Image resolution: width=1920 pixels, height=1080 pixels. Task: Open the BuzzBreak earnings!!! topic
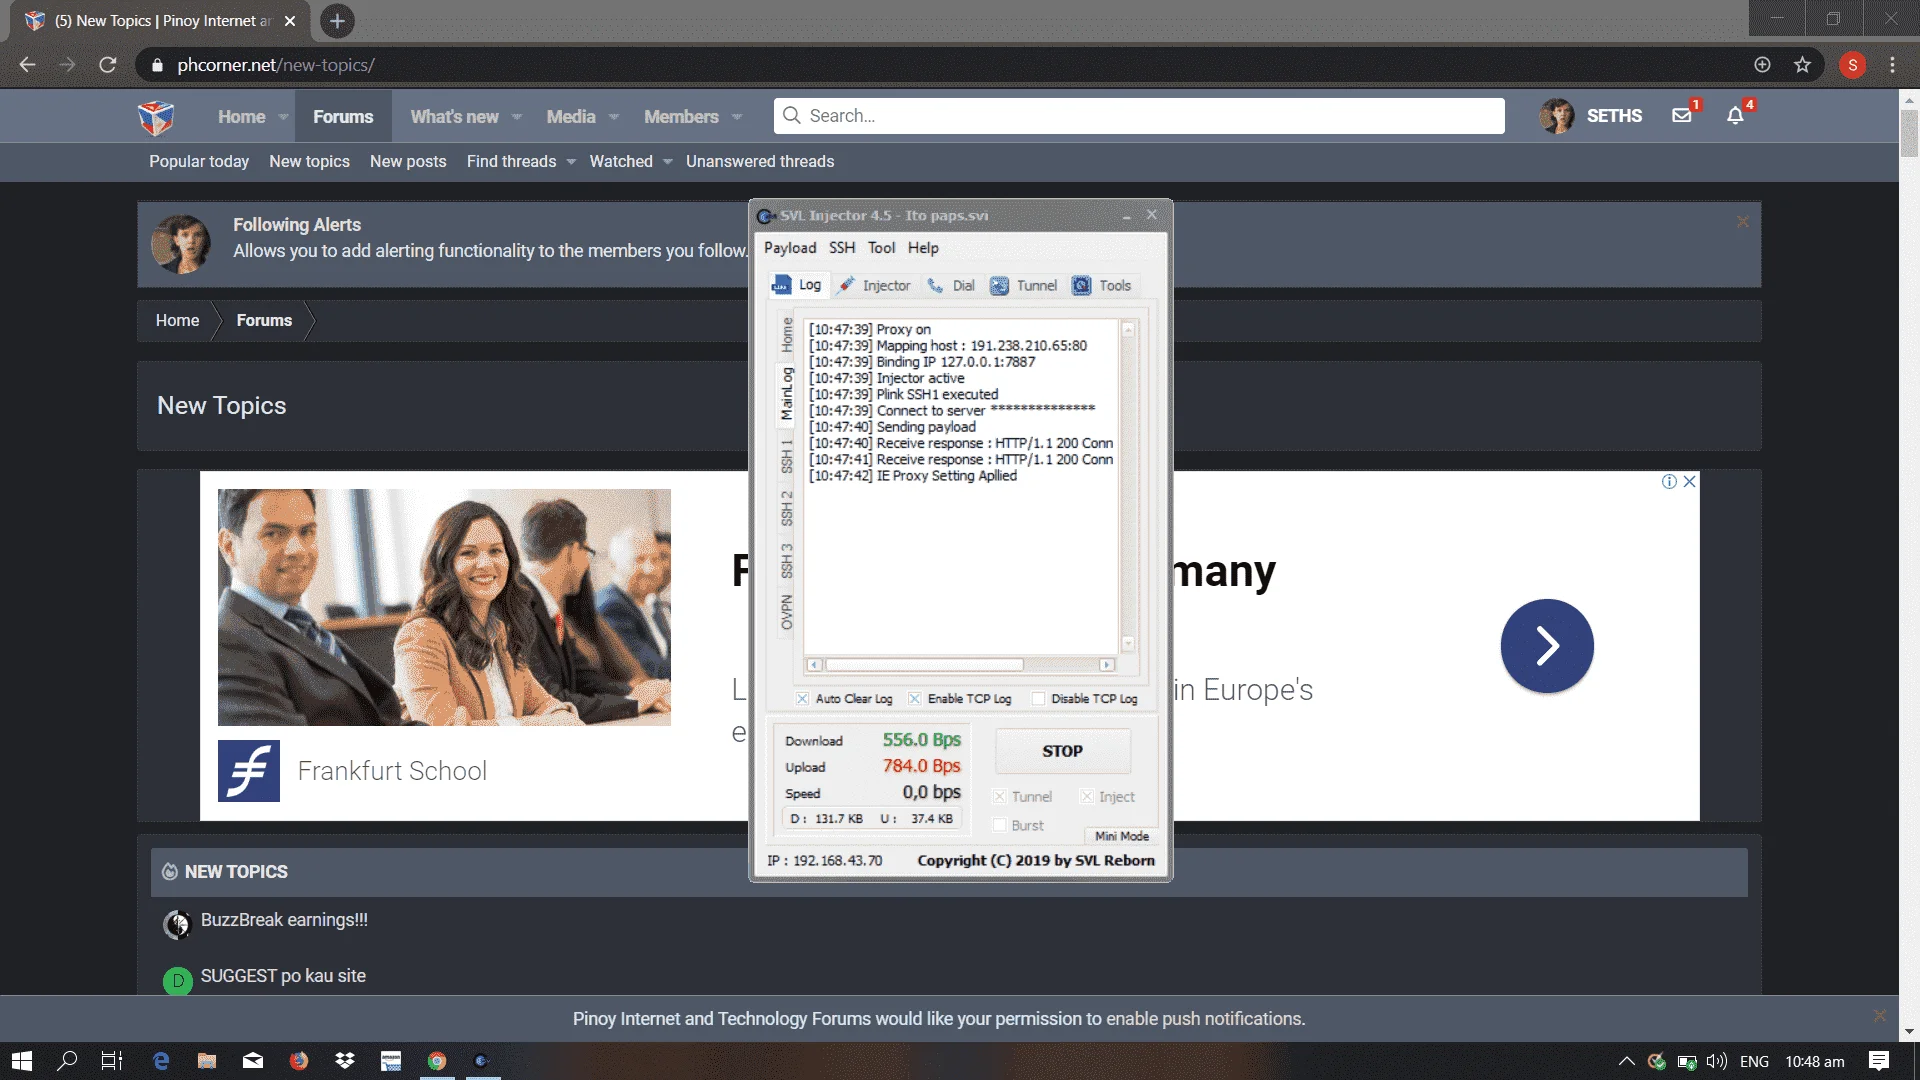coord(284,920)
